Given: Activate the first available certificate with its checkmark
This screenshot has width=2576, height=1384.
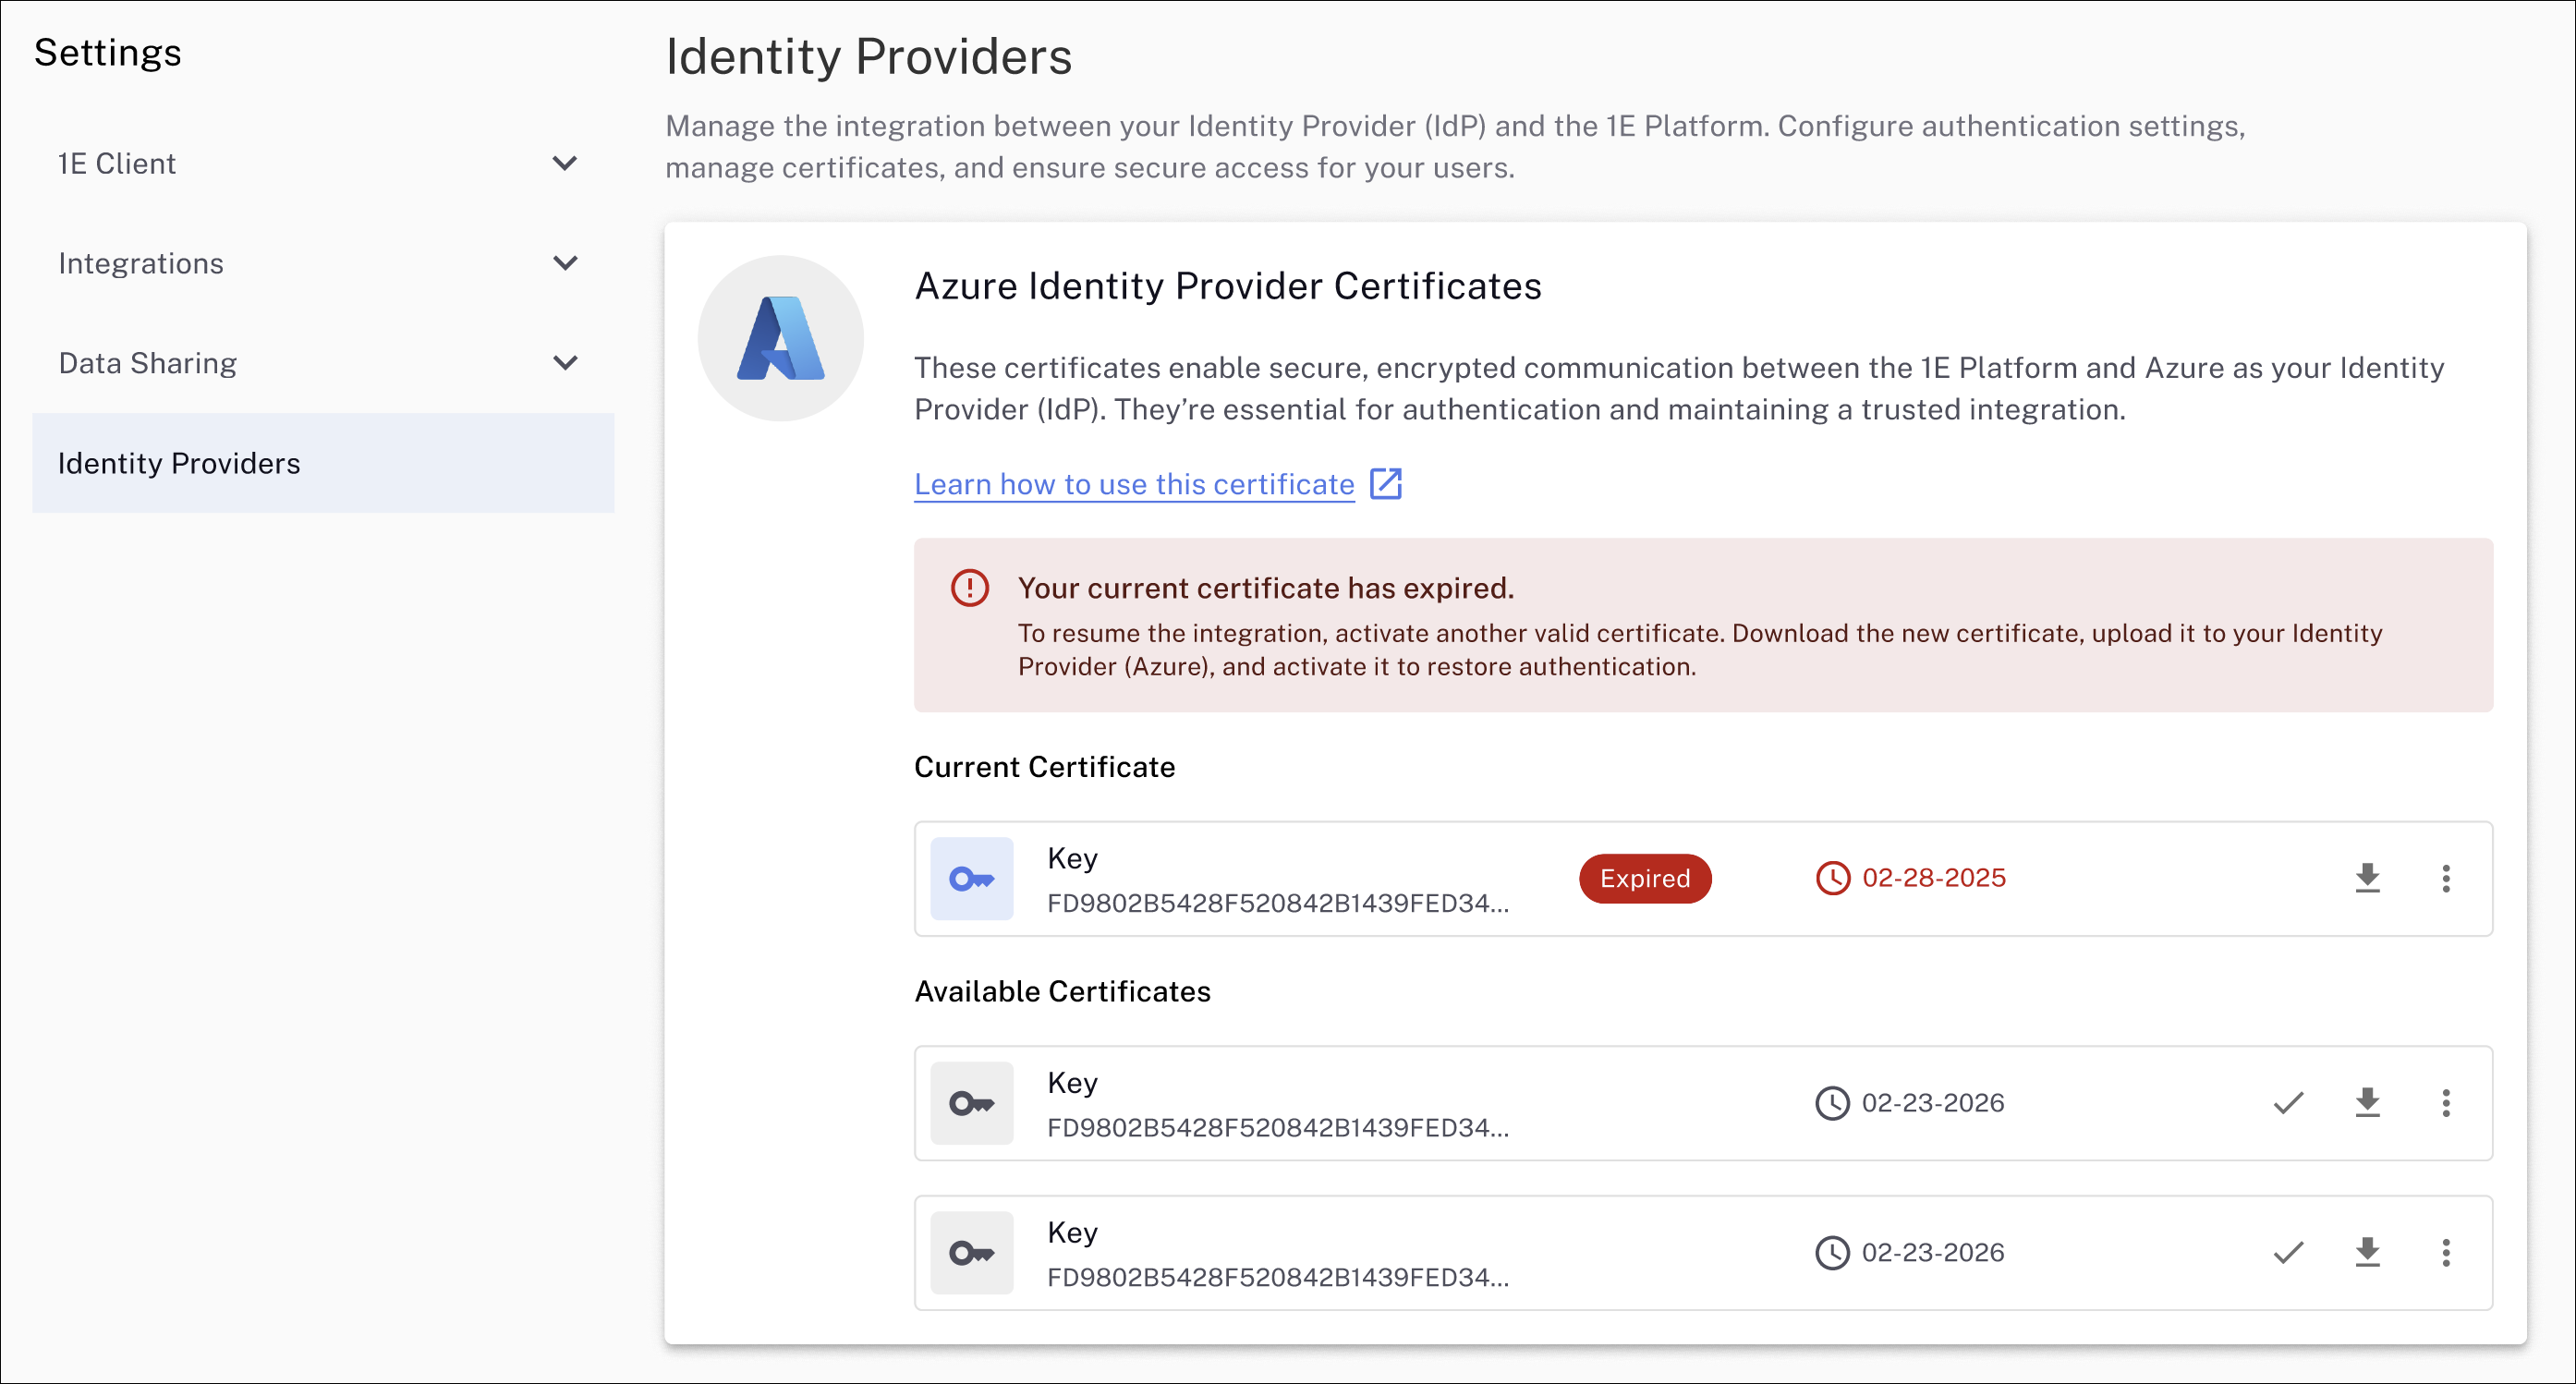Looking at the screenshot, I should [2288, 1103].
